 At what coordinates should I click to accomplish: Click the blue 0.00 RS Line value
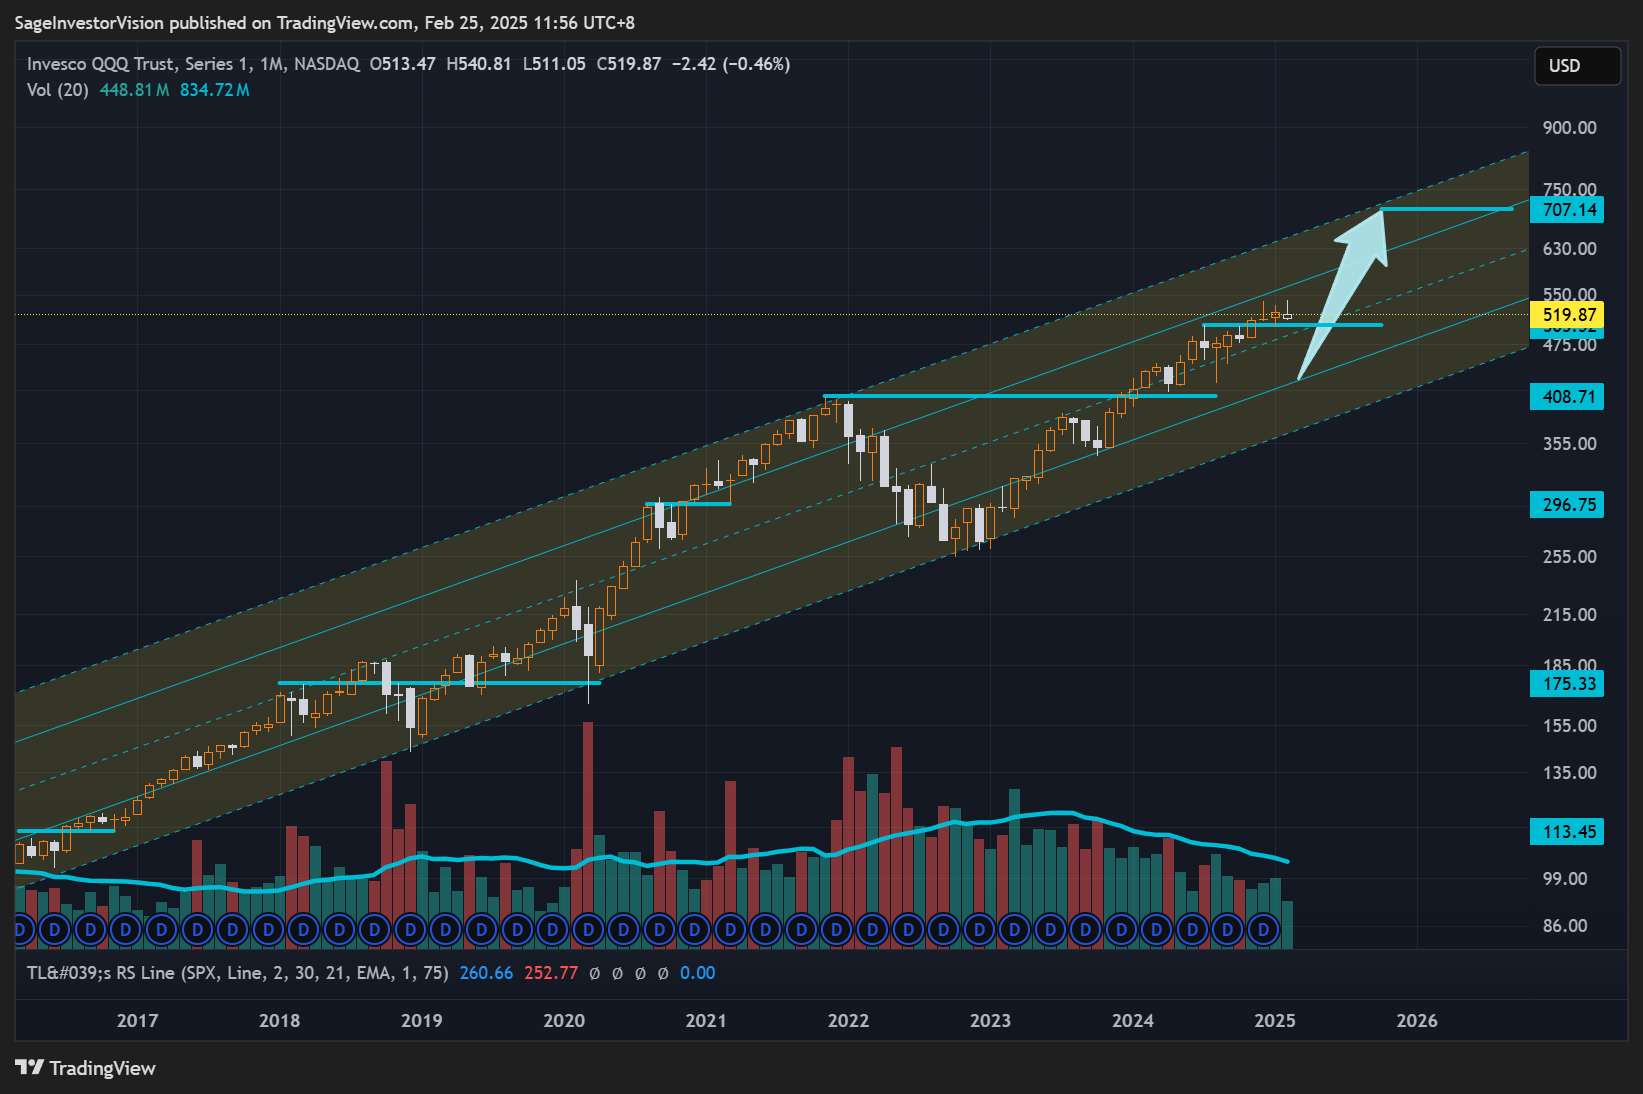[698, 973]
